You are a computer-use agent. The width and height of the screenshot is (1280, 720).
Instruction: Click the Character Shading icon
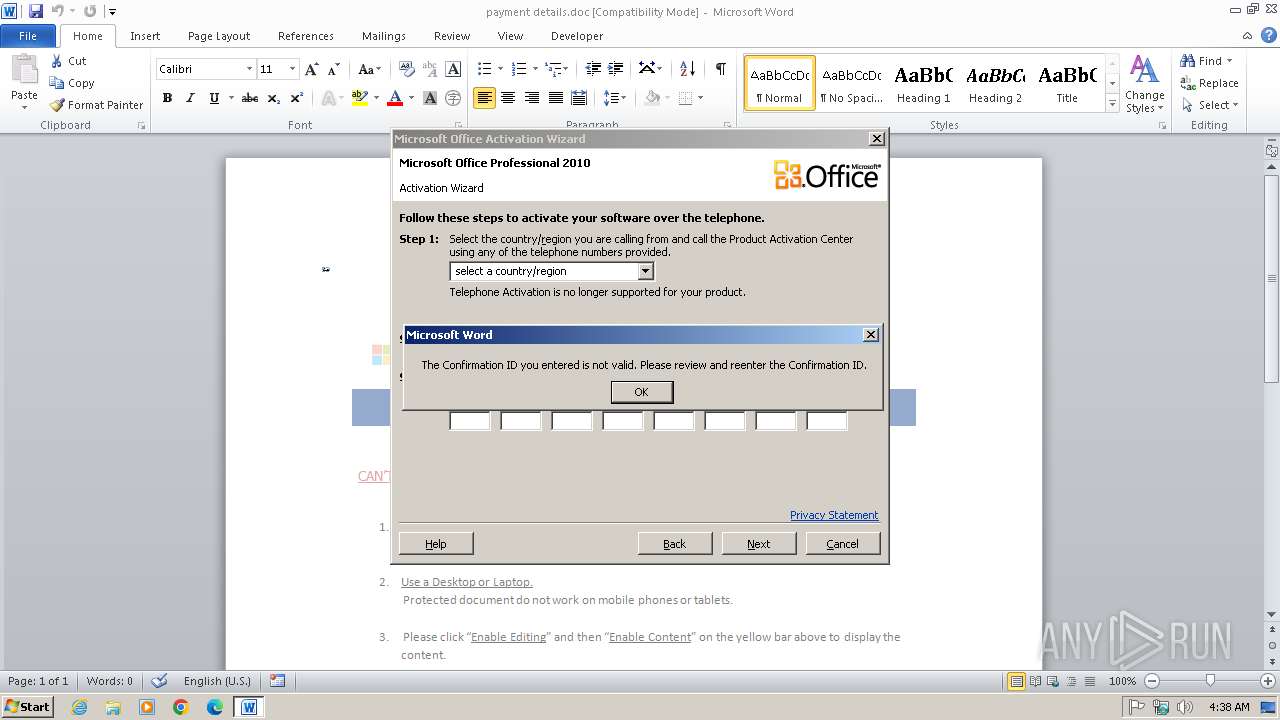[x=430, y=98]
